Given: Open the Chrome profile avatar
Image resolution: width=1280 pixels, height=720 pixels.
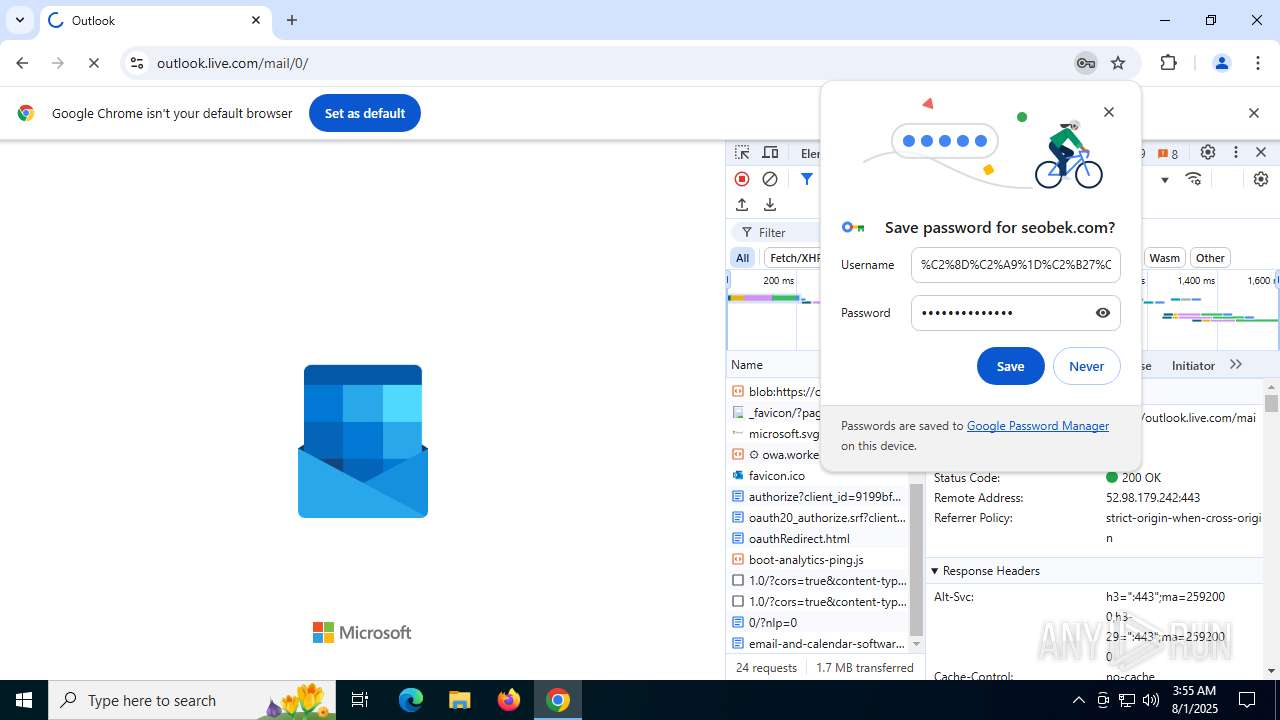Looking at the screenshot, I should (x=1221, y=63).
